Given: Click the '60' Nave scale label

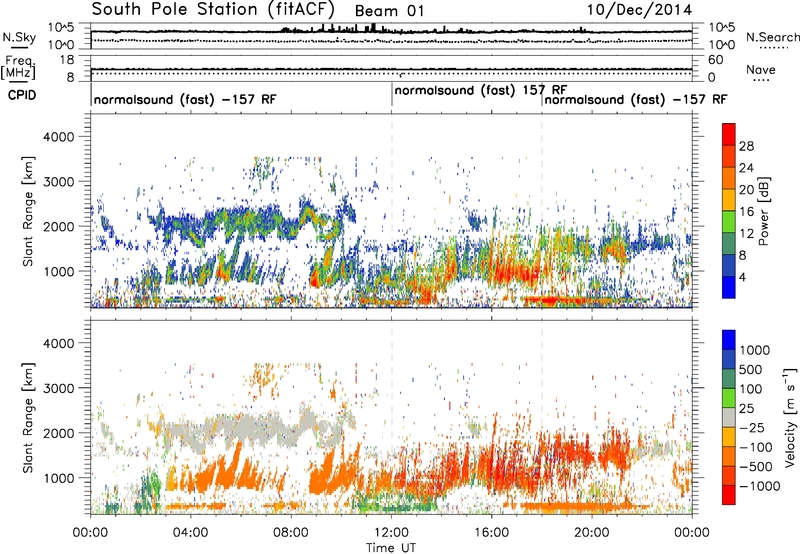Looking at the screenshot, I should [716, 60].
